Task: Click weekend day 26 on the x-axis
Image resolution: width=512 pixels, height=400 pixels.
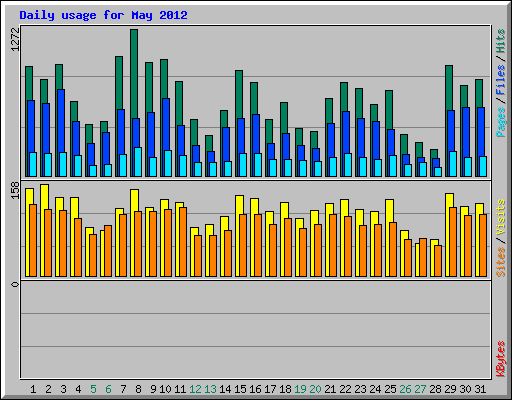Action: (x=405, y=389)
